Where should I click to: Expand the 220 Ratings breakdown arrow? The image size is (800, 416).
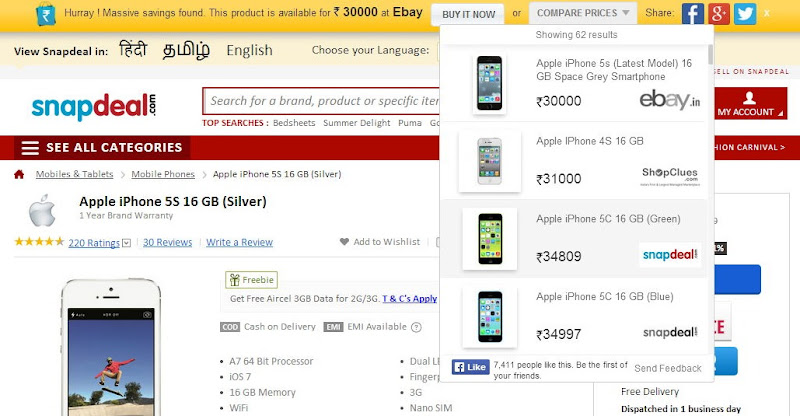(127, 243)
